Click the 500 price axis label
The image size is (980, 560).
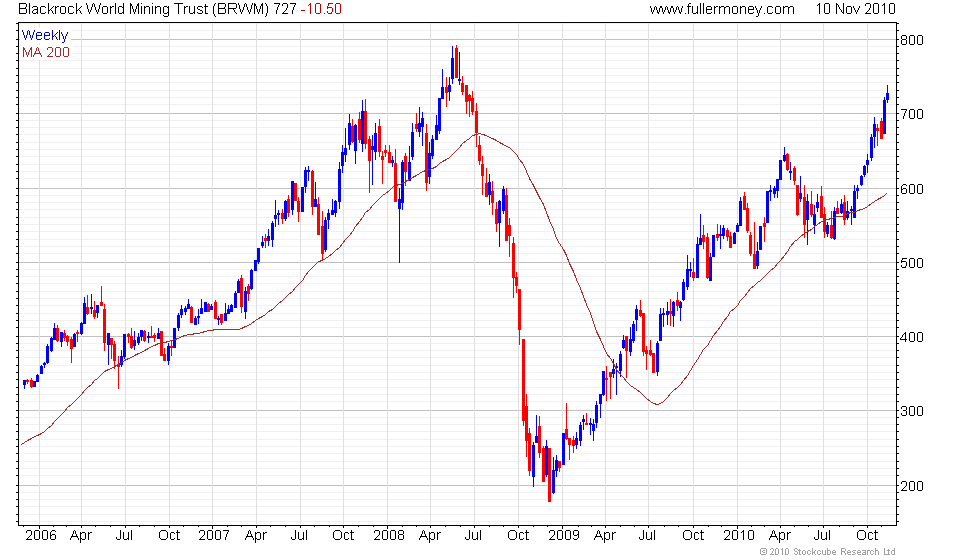911,263
